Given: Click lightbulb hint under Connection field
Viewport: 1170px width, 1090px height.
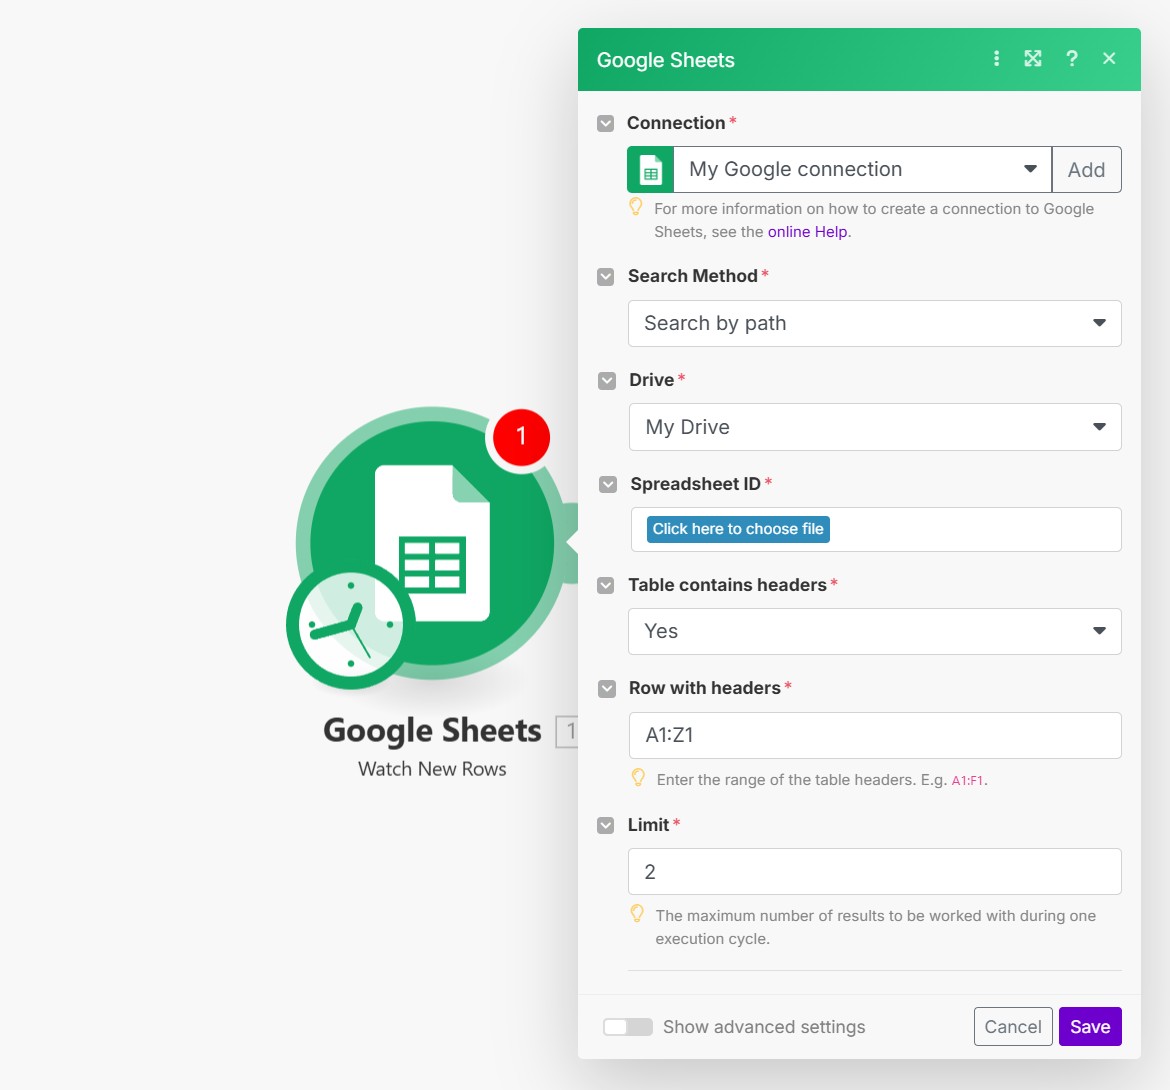Looking at the screenshot, I should (x=636, y=207).
